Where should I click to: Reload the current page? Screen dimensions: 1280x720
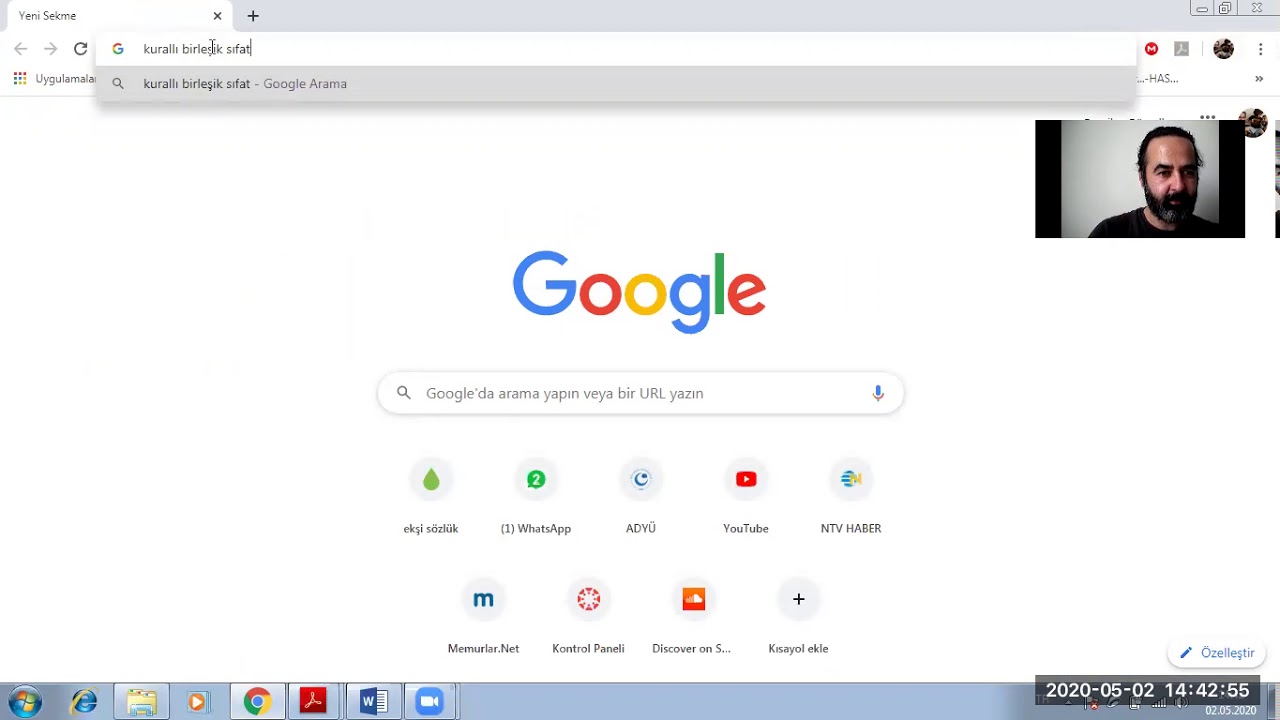pos(80,49)
